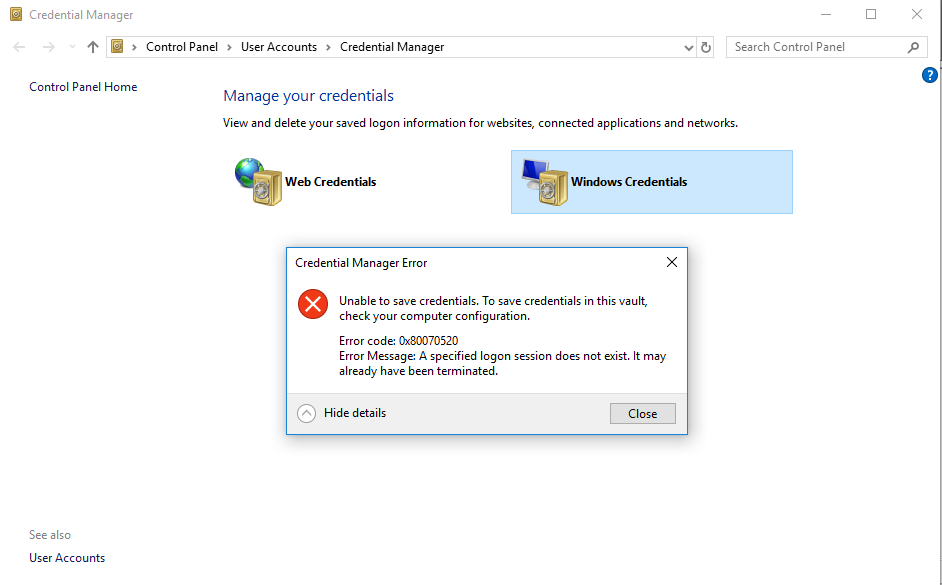Click the refresh icon next to the address bar
The width and height of the screenshot is (942, 585).
pyautogui.click(x=706, y=46)
